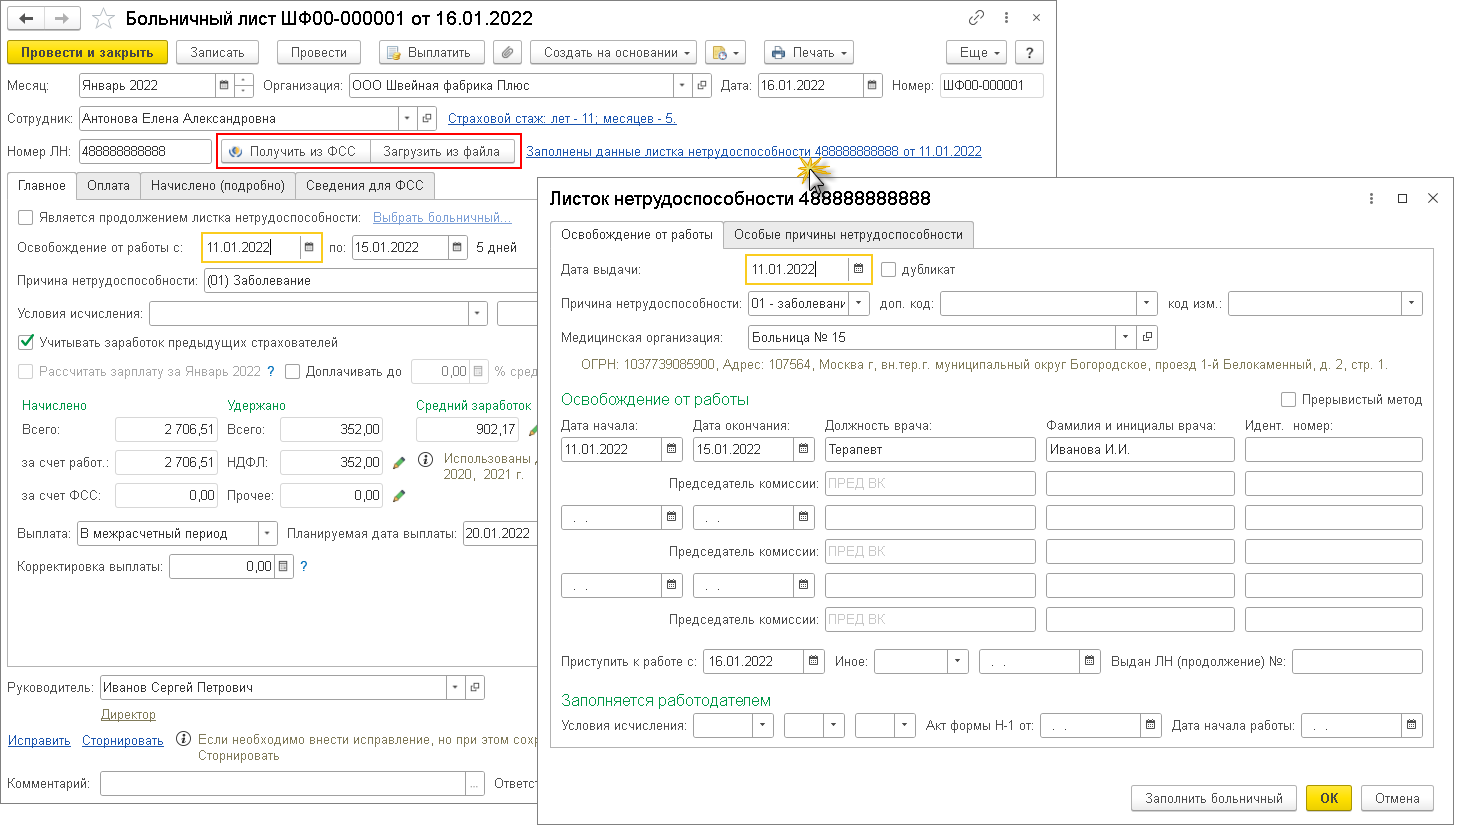Viewport: 1459px width, 832px height.
Task: Click the favorite star icon in title
Action: [103, 19]
